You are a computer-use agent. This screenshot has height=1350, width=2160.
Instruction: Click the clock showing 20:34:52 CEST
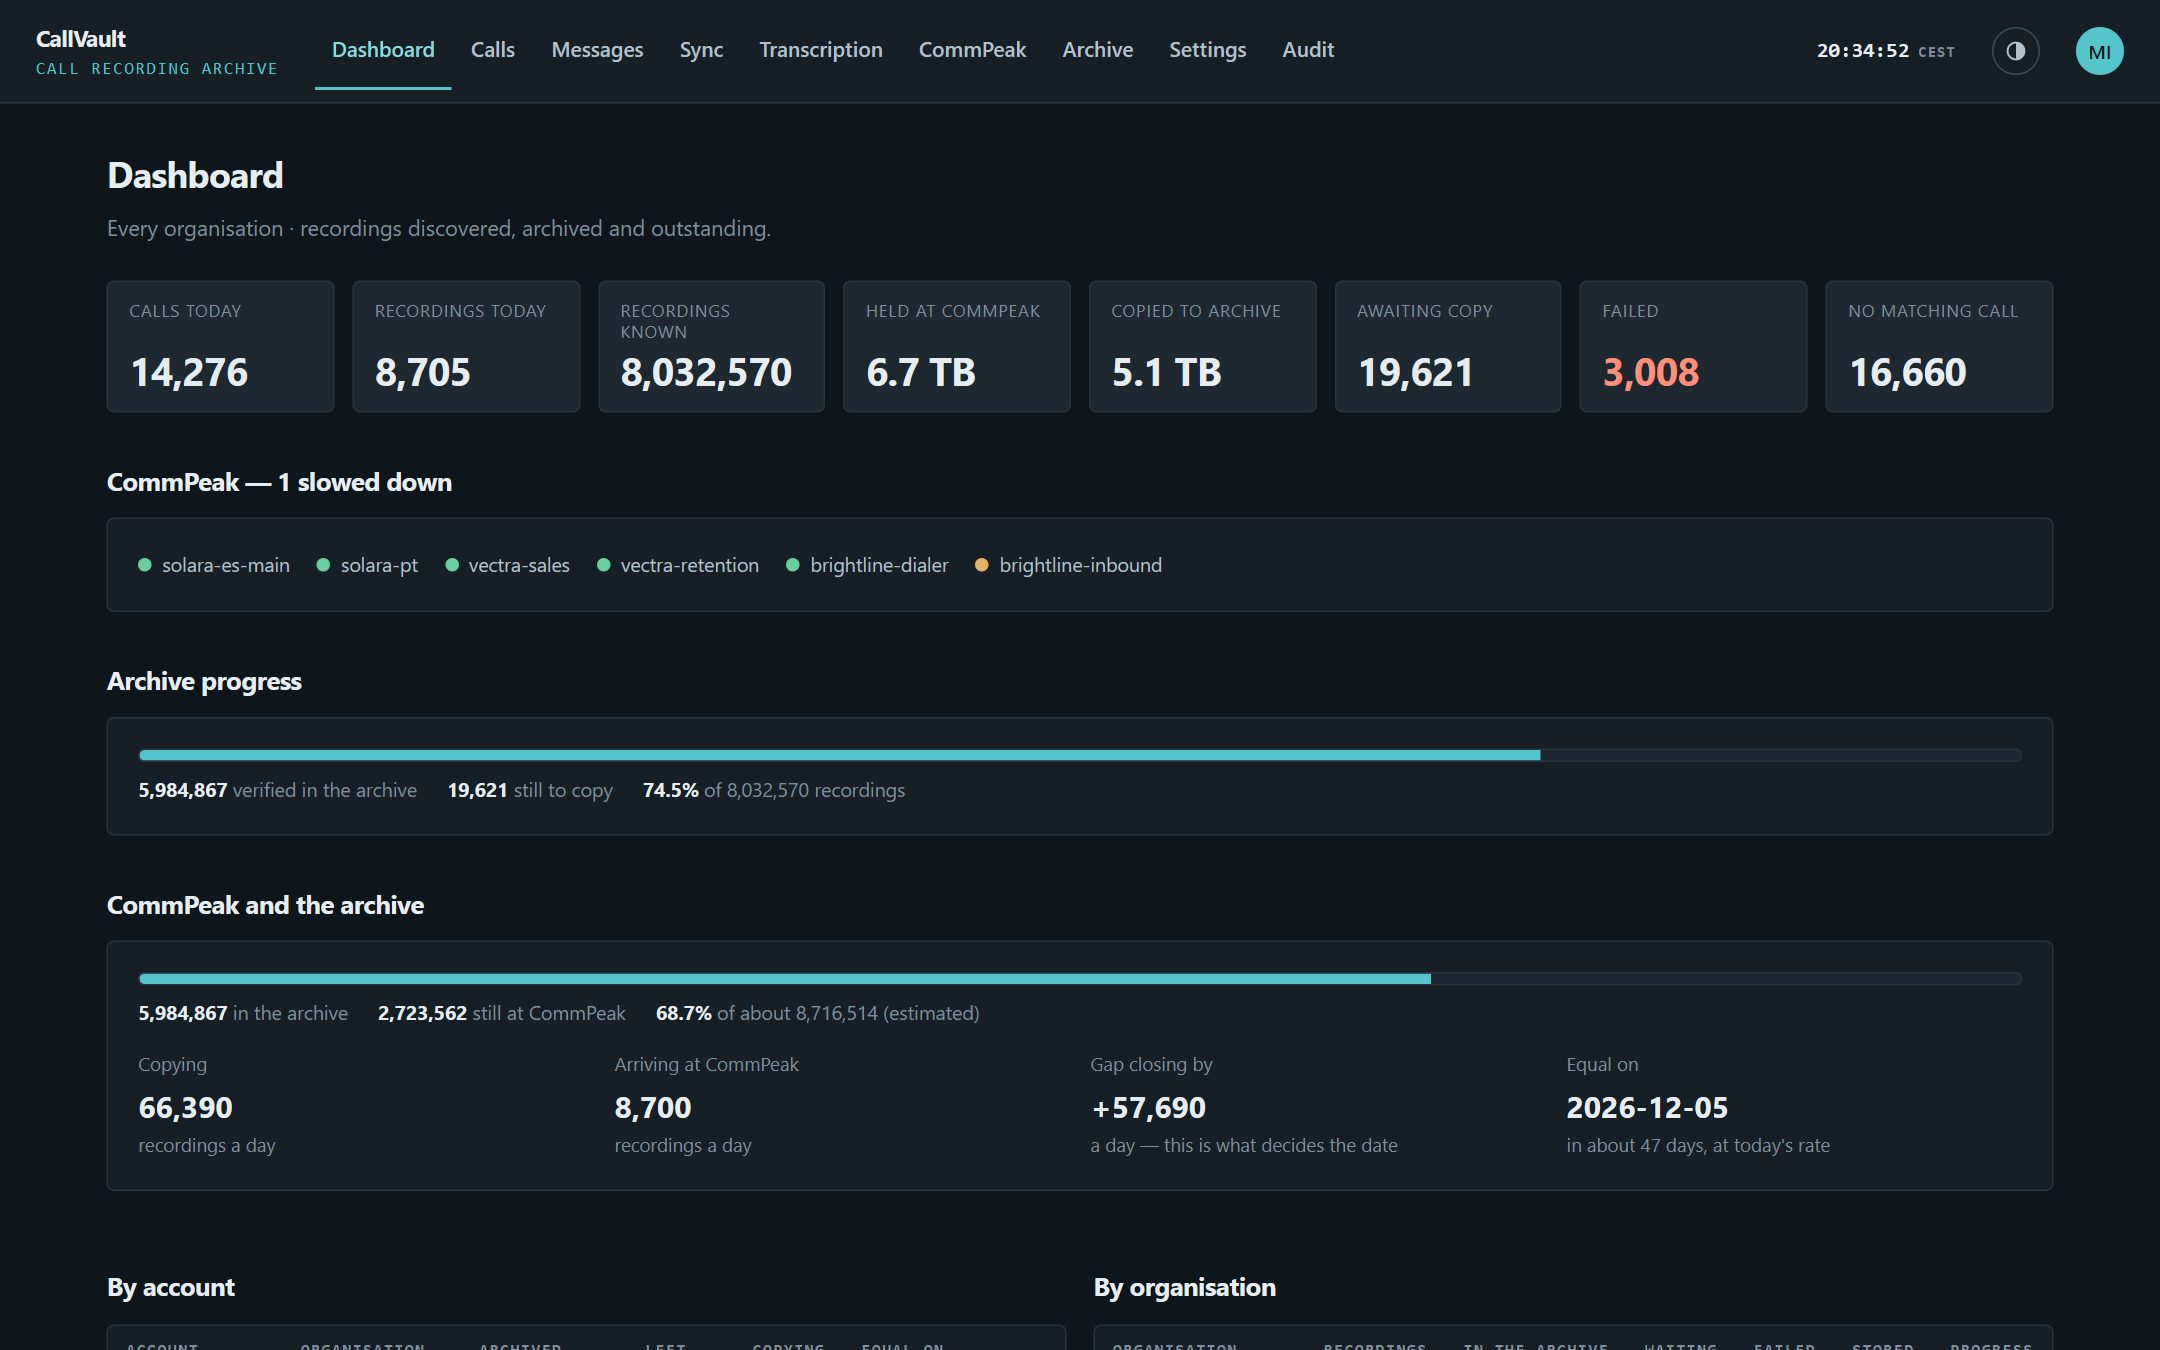click(x=1885, y=51)
